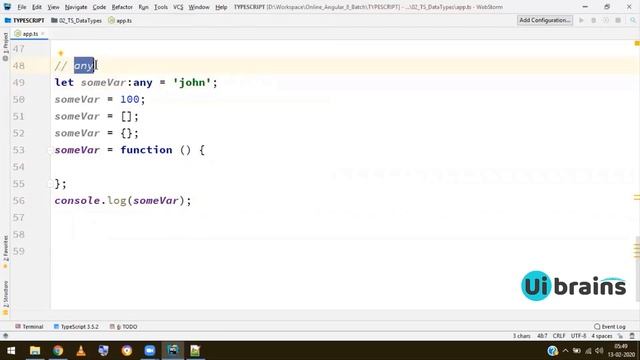Open the Tools menu
Screen dimensions: 640x360
[x=161, y=7]
